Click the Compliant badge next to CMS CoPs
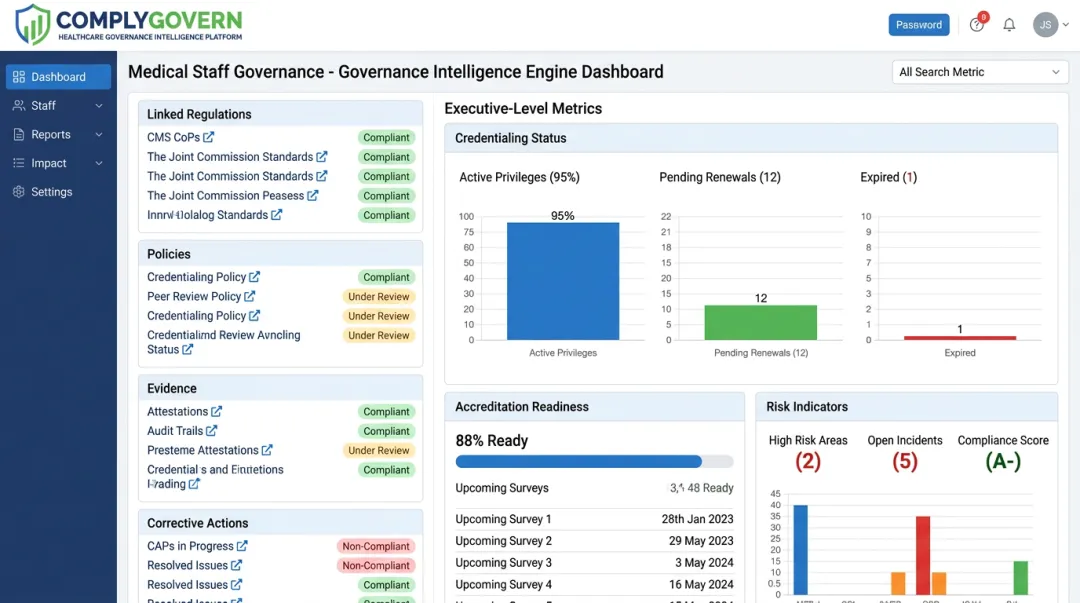 click(386, 137)
